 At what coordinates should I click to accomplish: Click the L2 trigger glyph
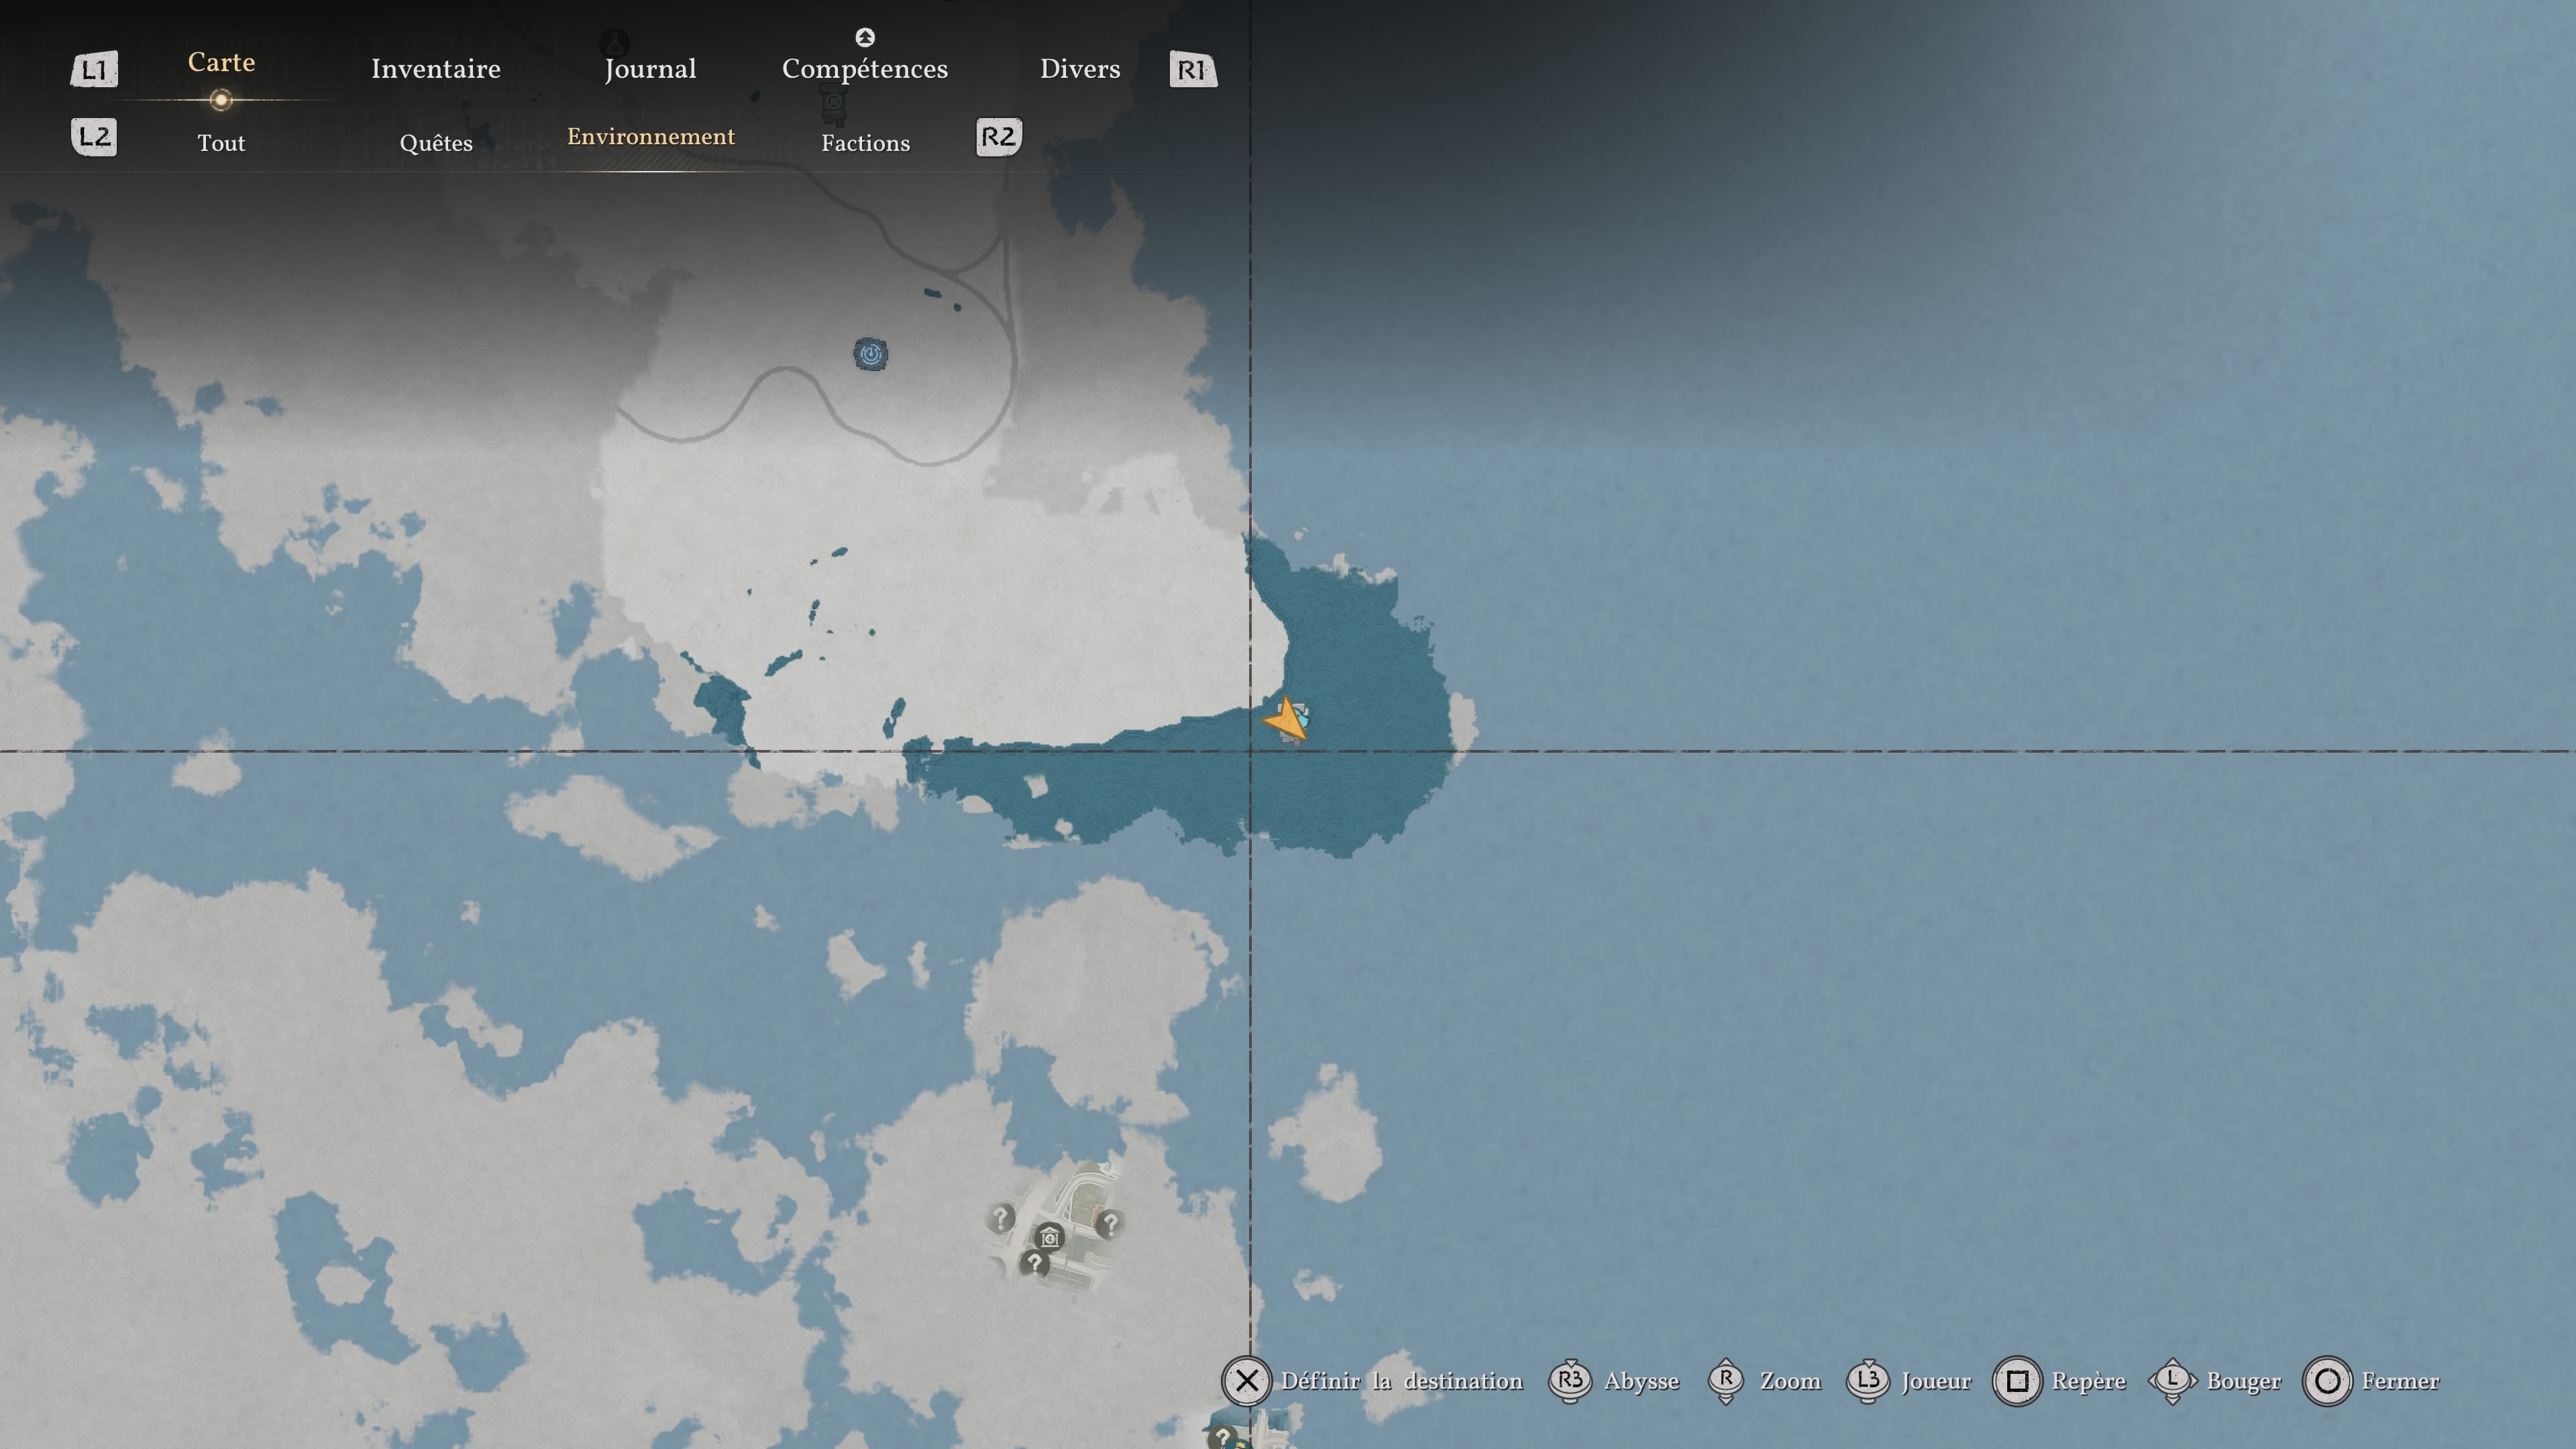tap(94, 137)
